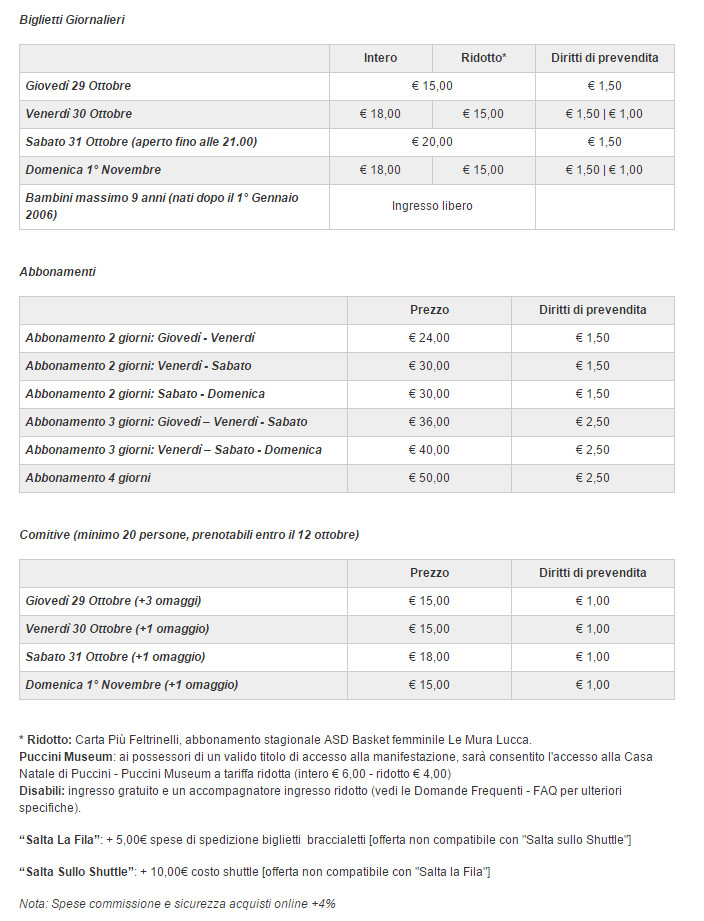Click the € 20,00 Saturday ticket price

[x=432, y=142]
